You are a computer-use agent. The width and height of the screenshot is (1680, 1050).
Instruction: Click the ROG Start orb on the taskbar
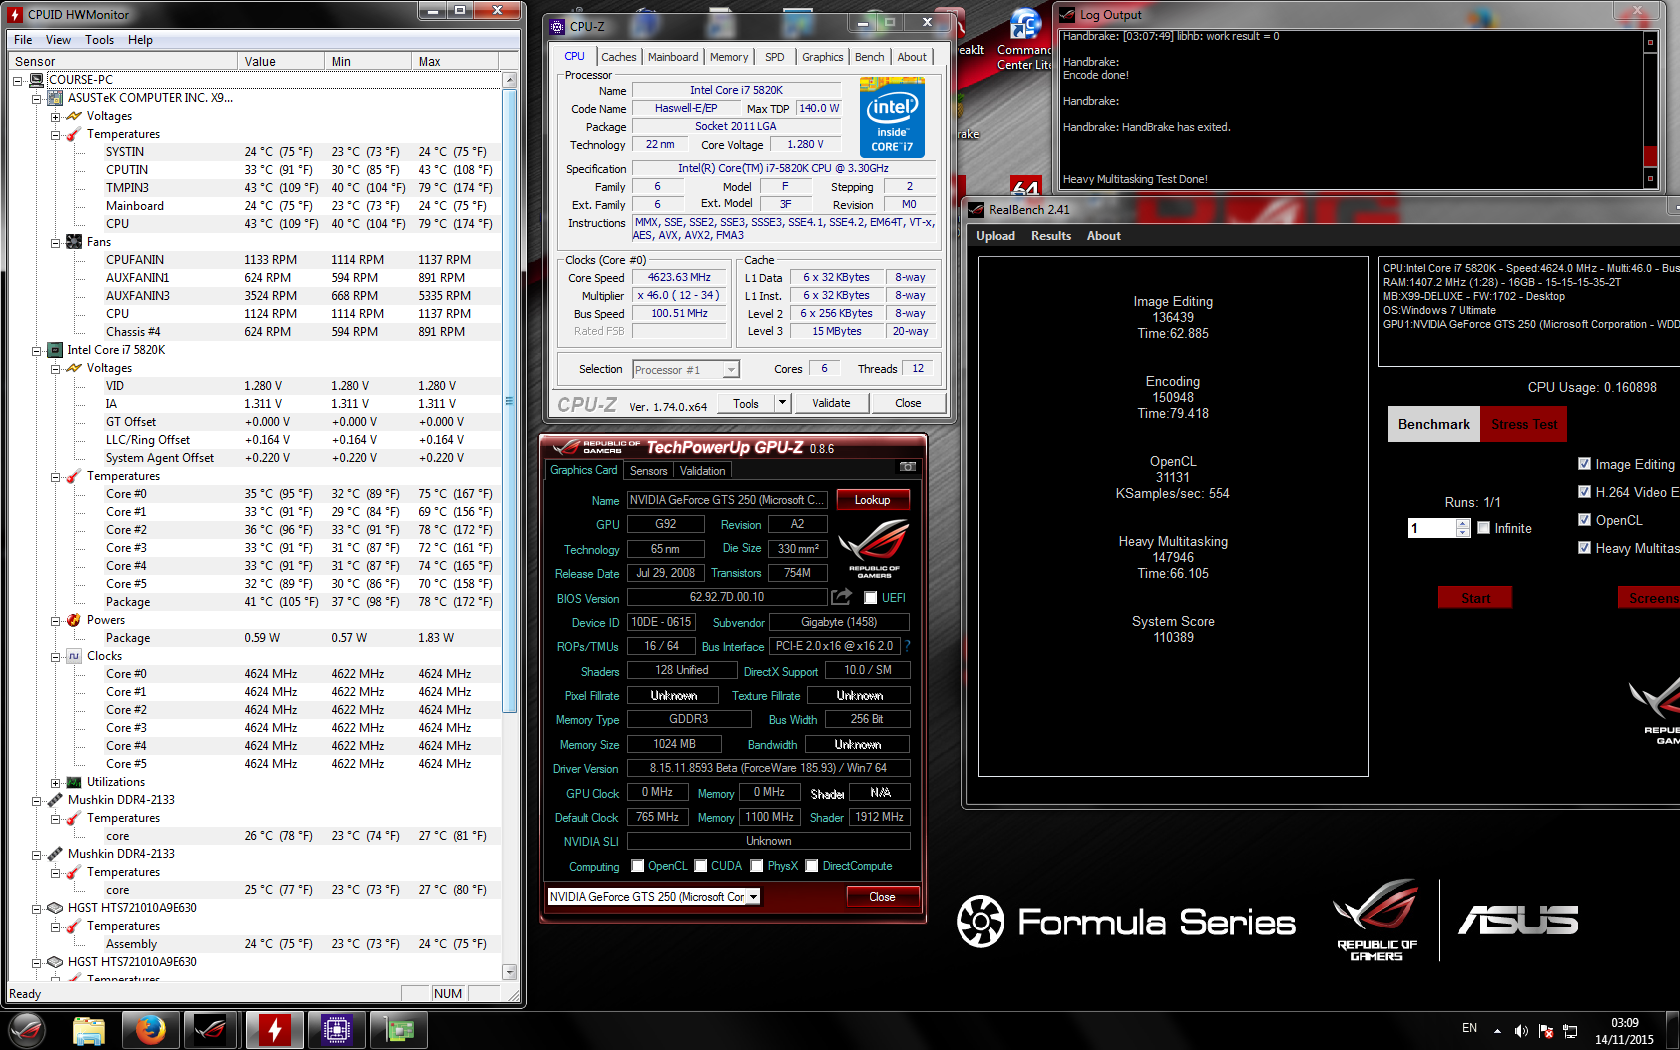27,1030
